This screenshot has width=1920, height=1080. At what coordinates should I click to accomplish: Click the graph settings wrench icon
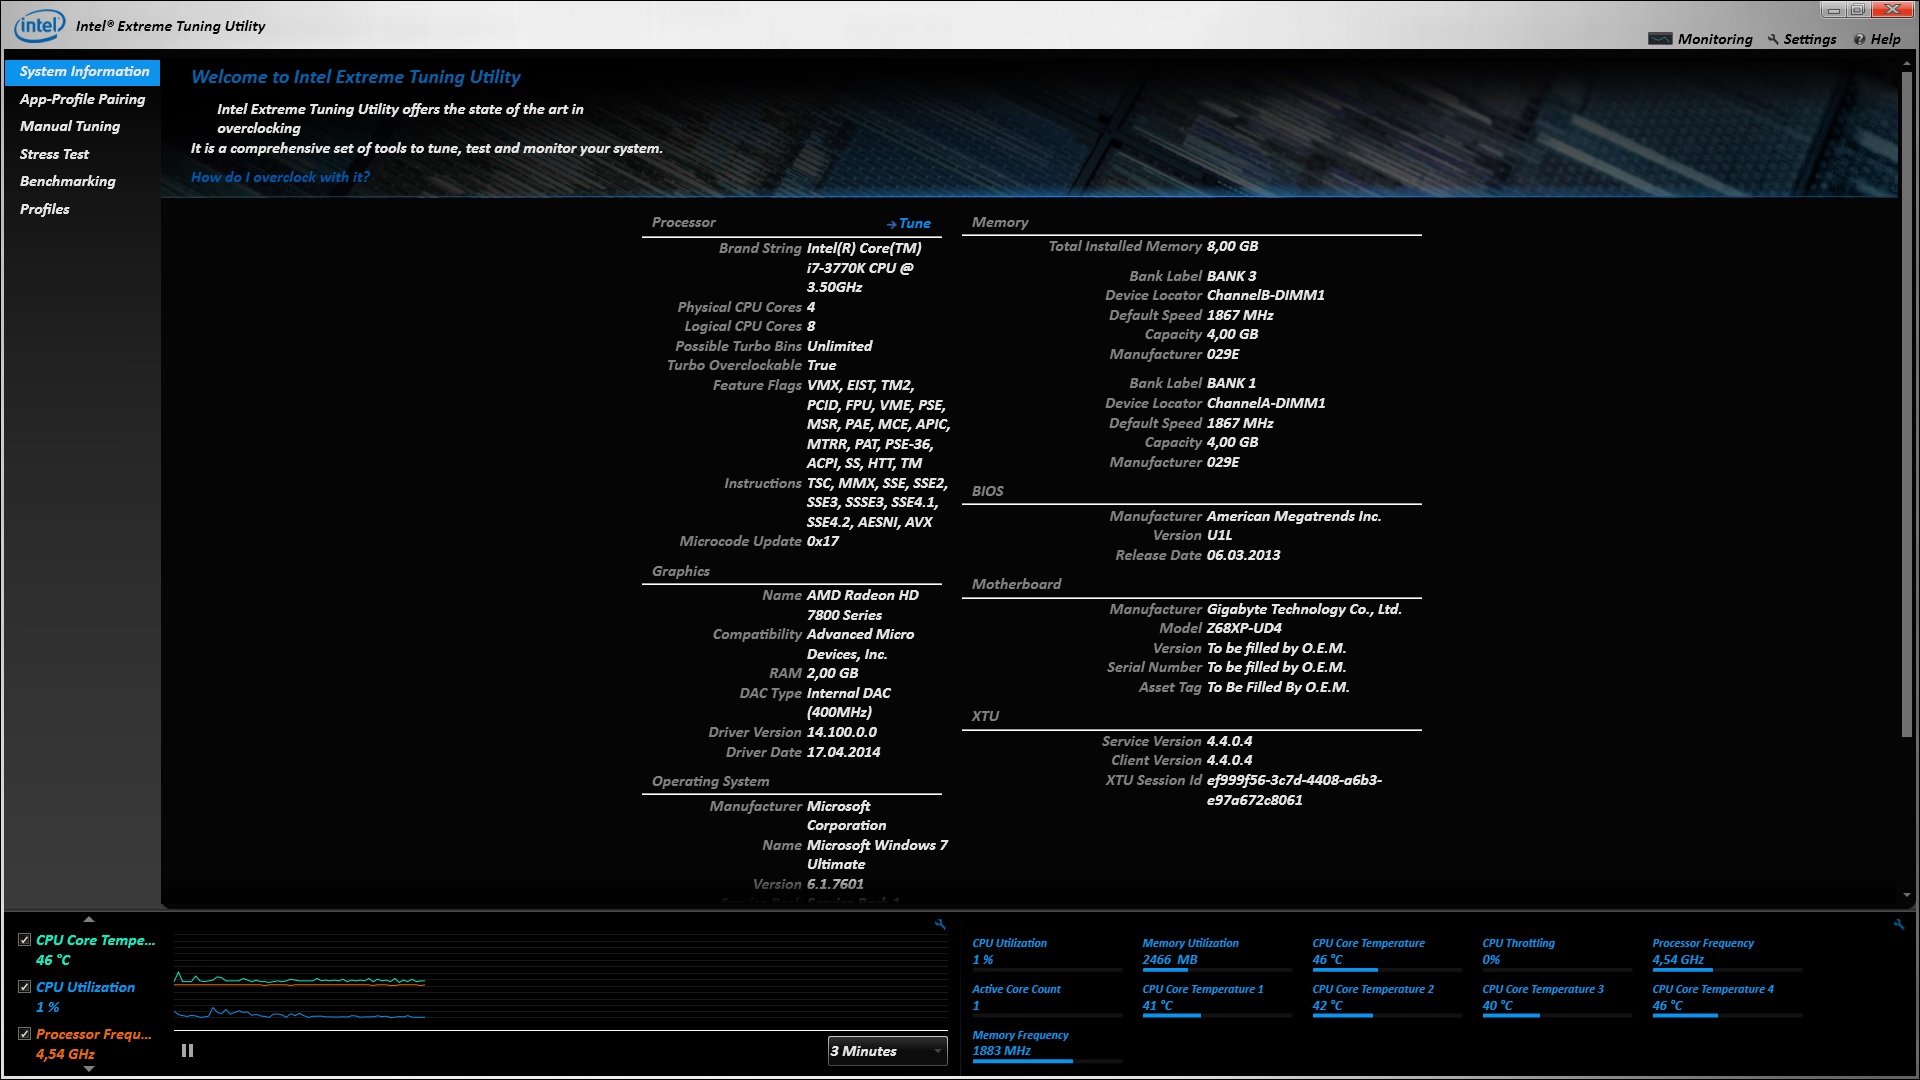(940, 924)
